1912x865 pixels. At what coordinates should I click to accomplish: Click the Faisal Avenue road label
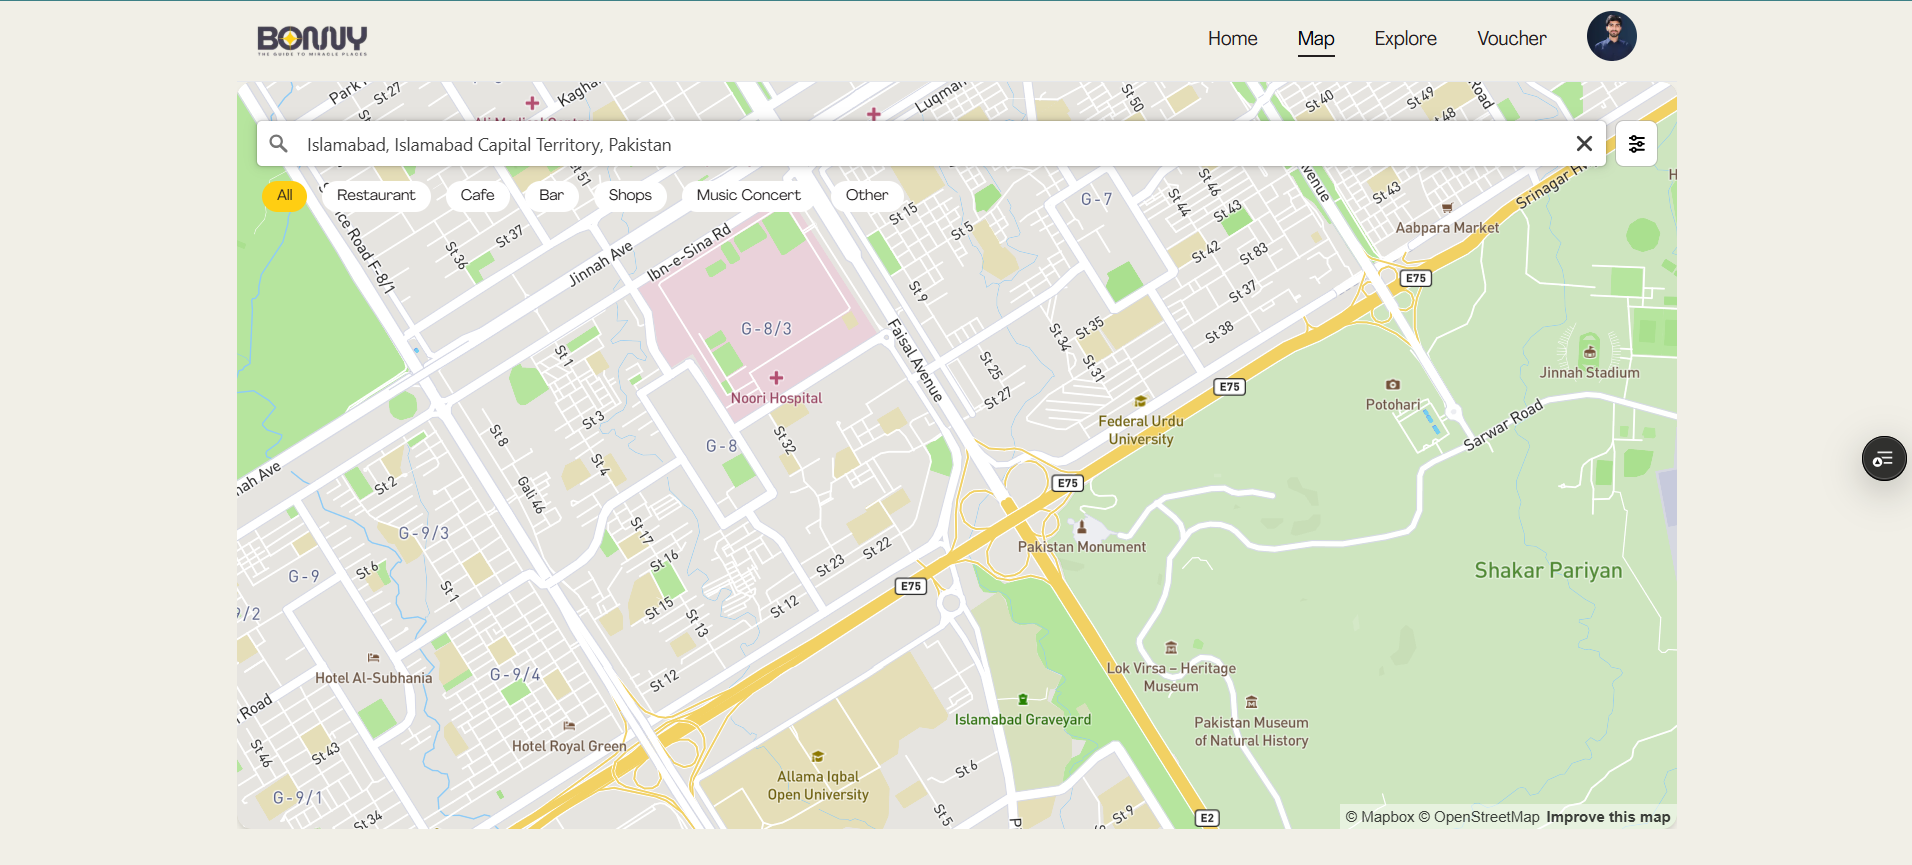coord(916,360)
